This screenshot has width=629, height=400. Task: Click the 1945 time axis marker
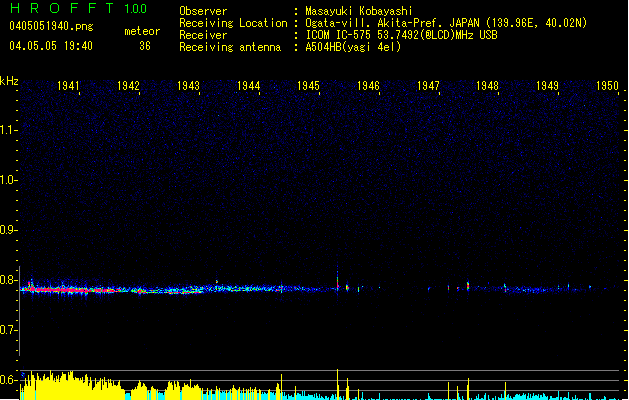pos(308,85)
